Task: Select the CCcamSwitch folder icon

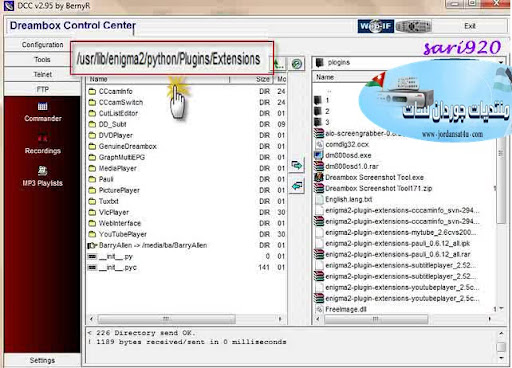Action: click(x=92, y=102)
